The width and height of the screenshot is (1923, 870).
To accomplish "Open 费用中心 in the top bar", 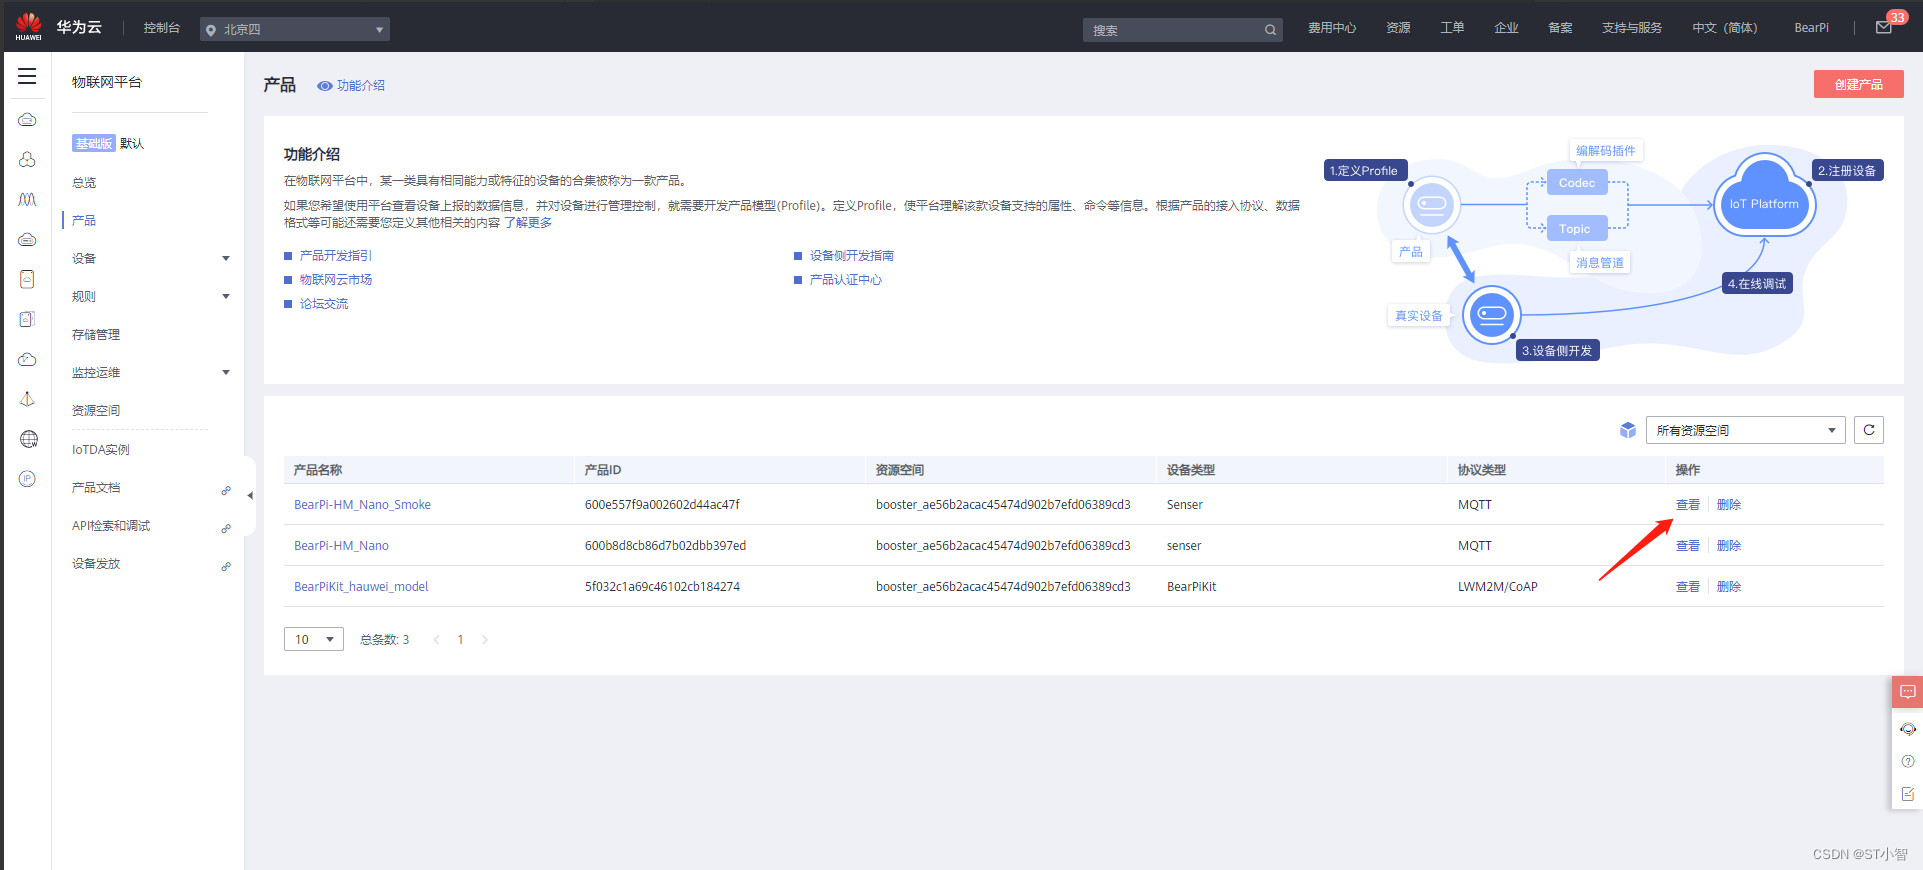I will pos(1332,28).
